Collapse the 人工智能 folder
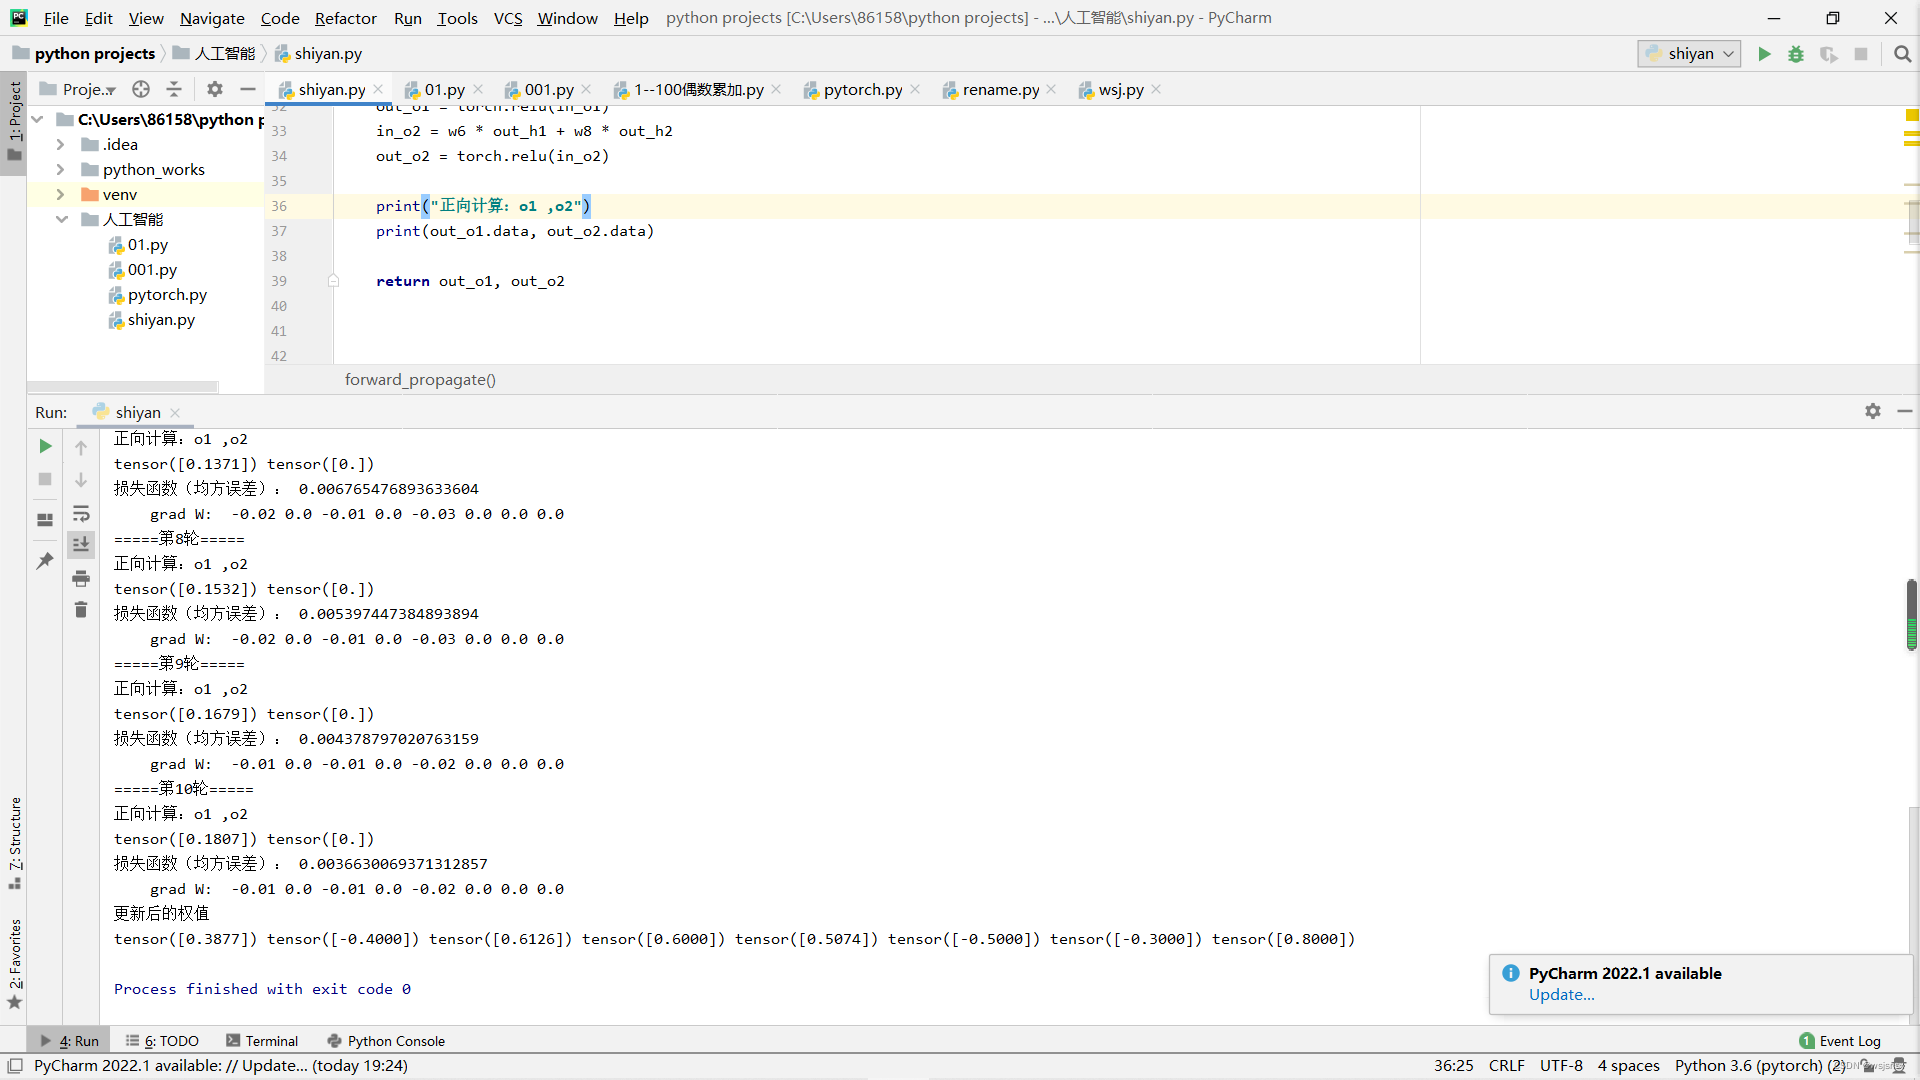Viewport: 1920px width, 1080px height. tap(60, 220)
